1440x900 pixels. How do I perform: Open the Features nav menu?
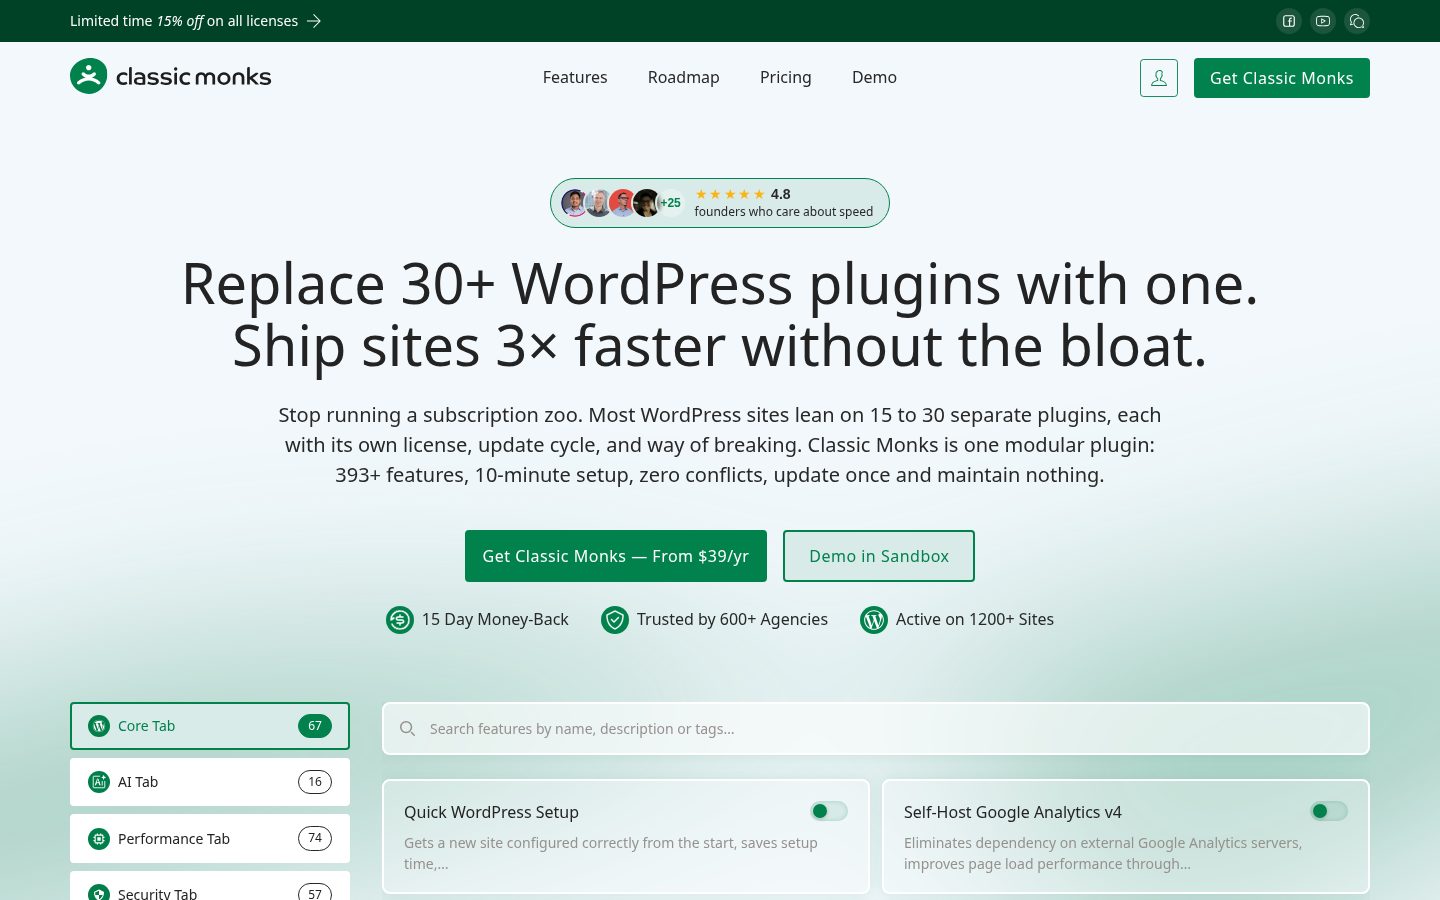[575, 77]
